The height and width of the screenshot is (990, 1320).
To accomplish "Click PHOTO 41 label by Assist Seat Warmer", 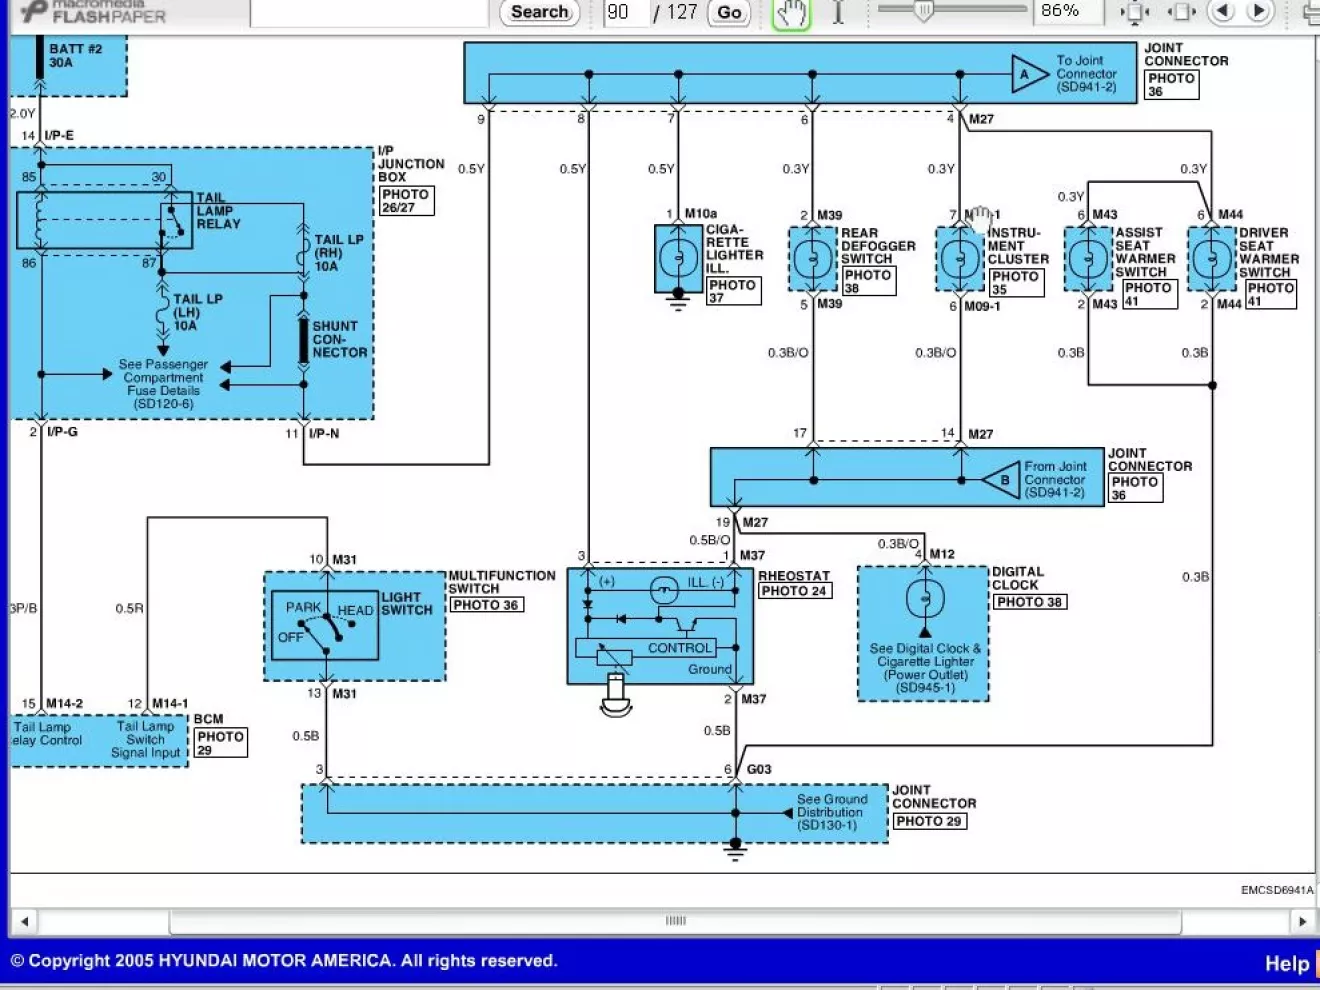I will tap(1149, 294).
